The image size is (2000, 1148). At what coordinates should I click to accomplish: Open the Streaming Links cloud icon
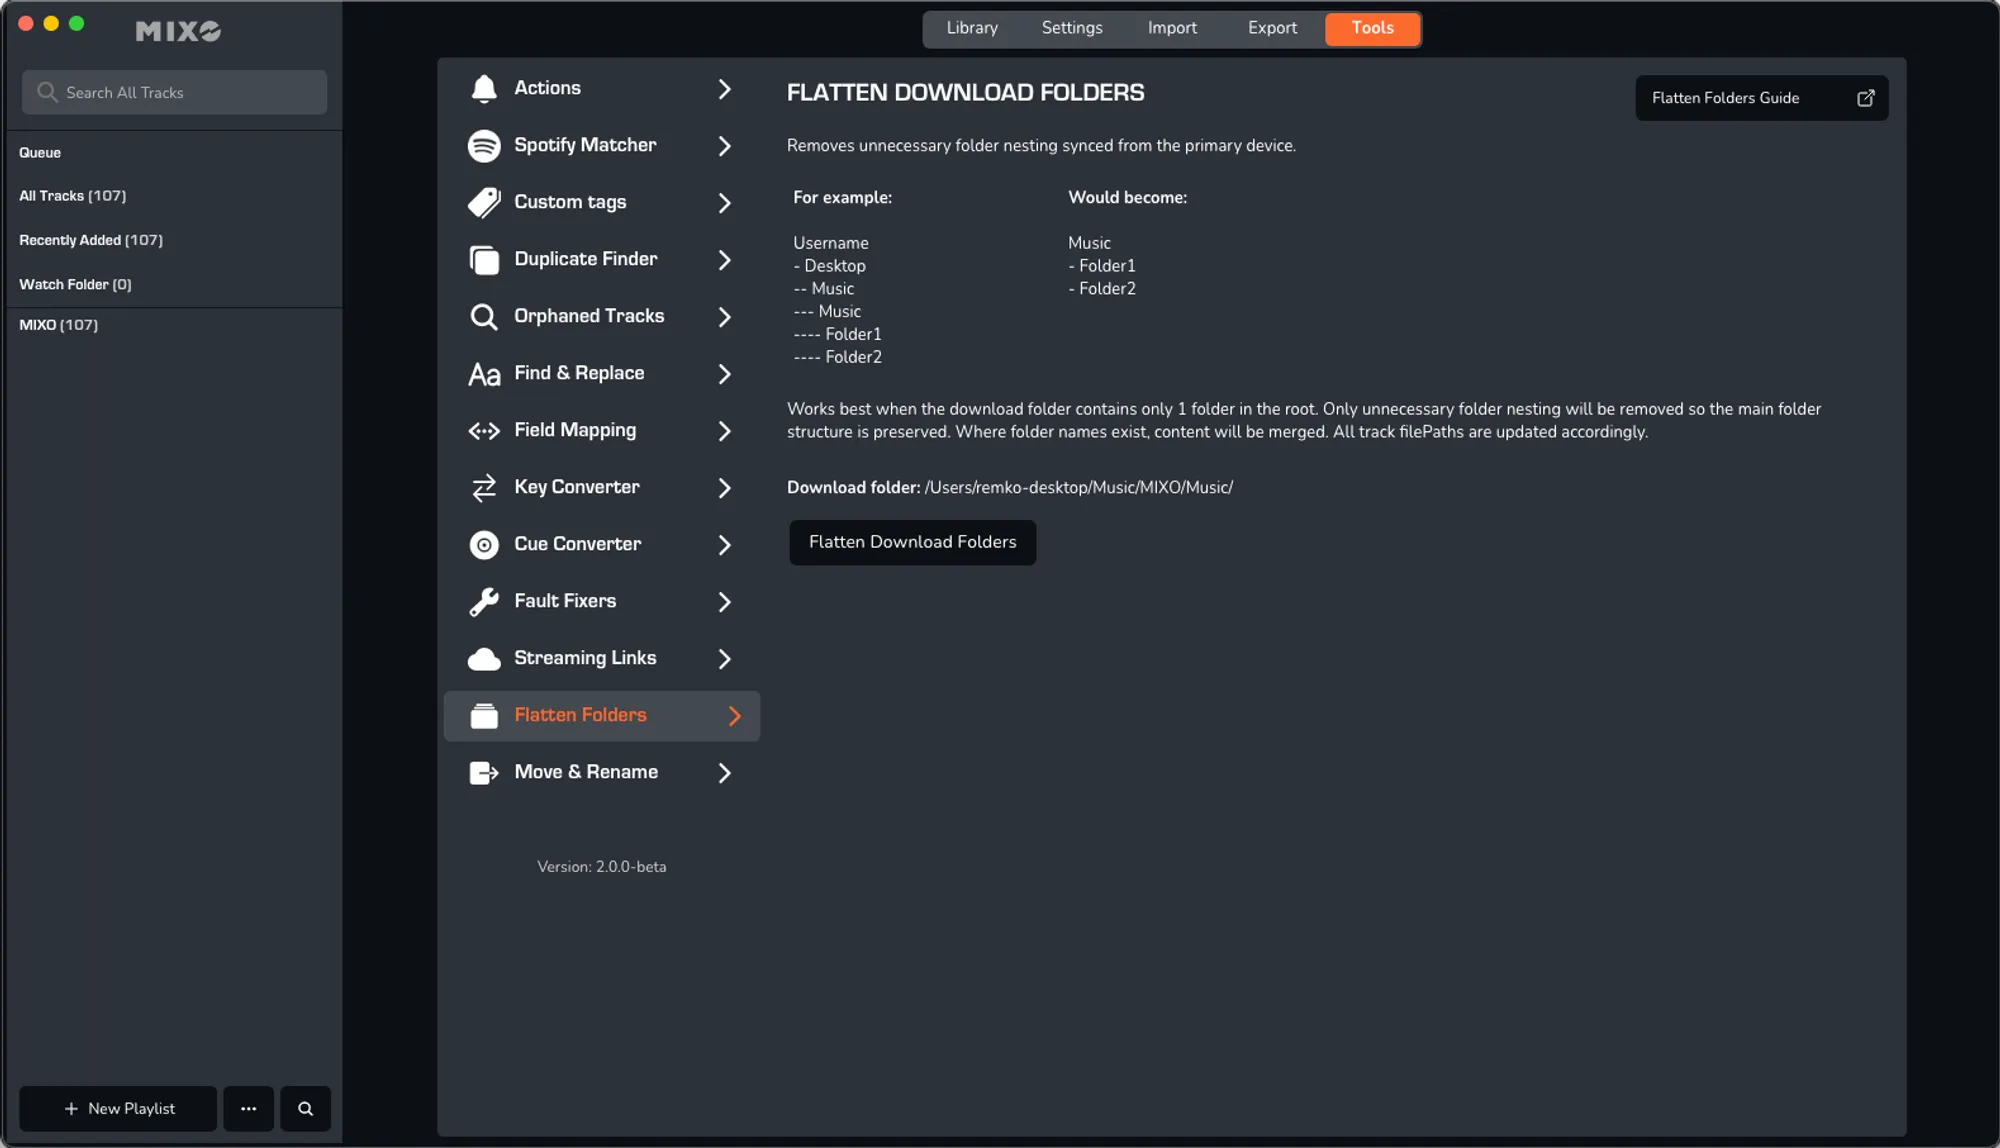[x=484, y=658]
